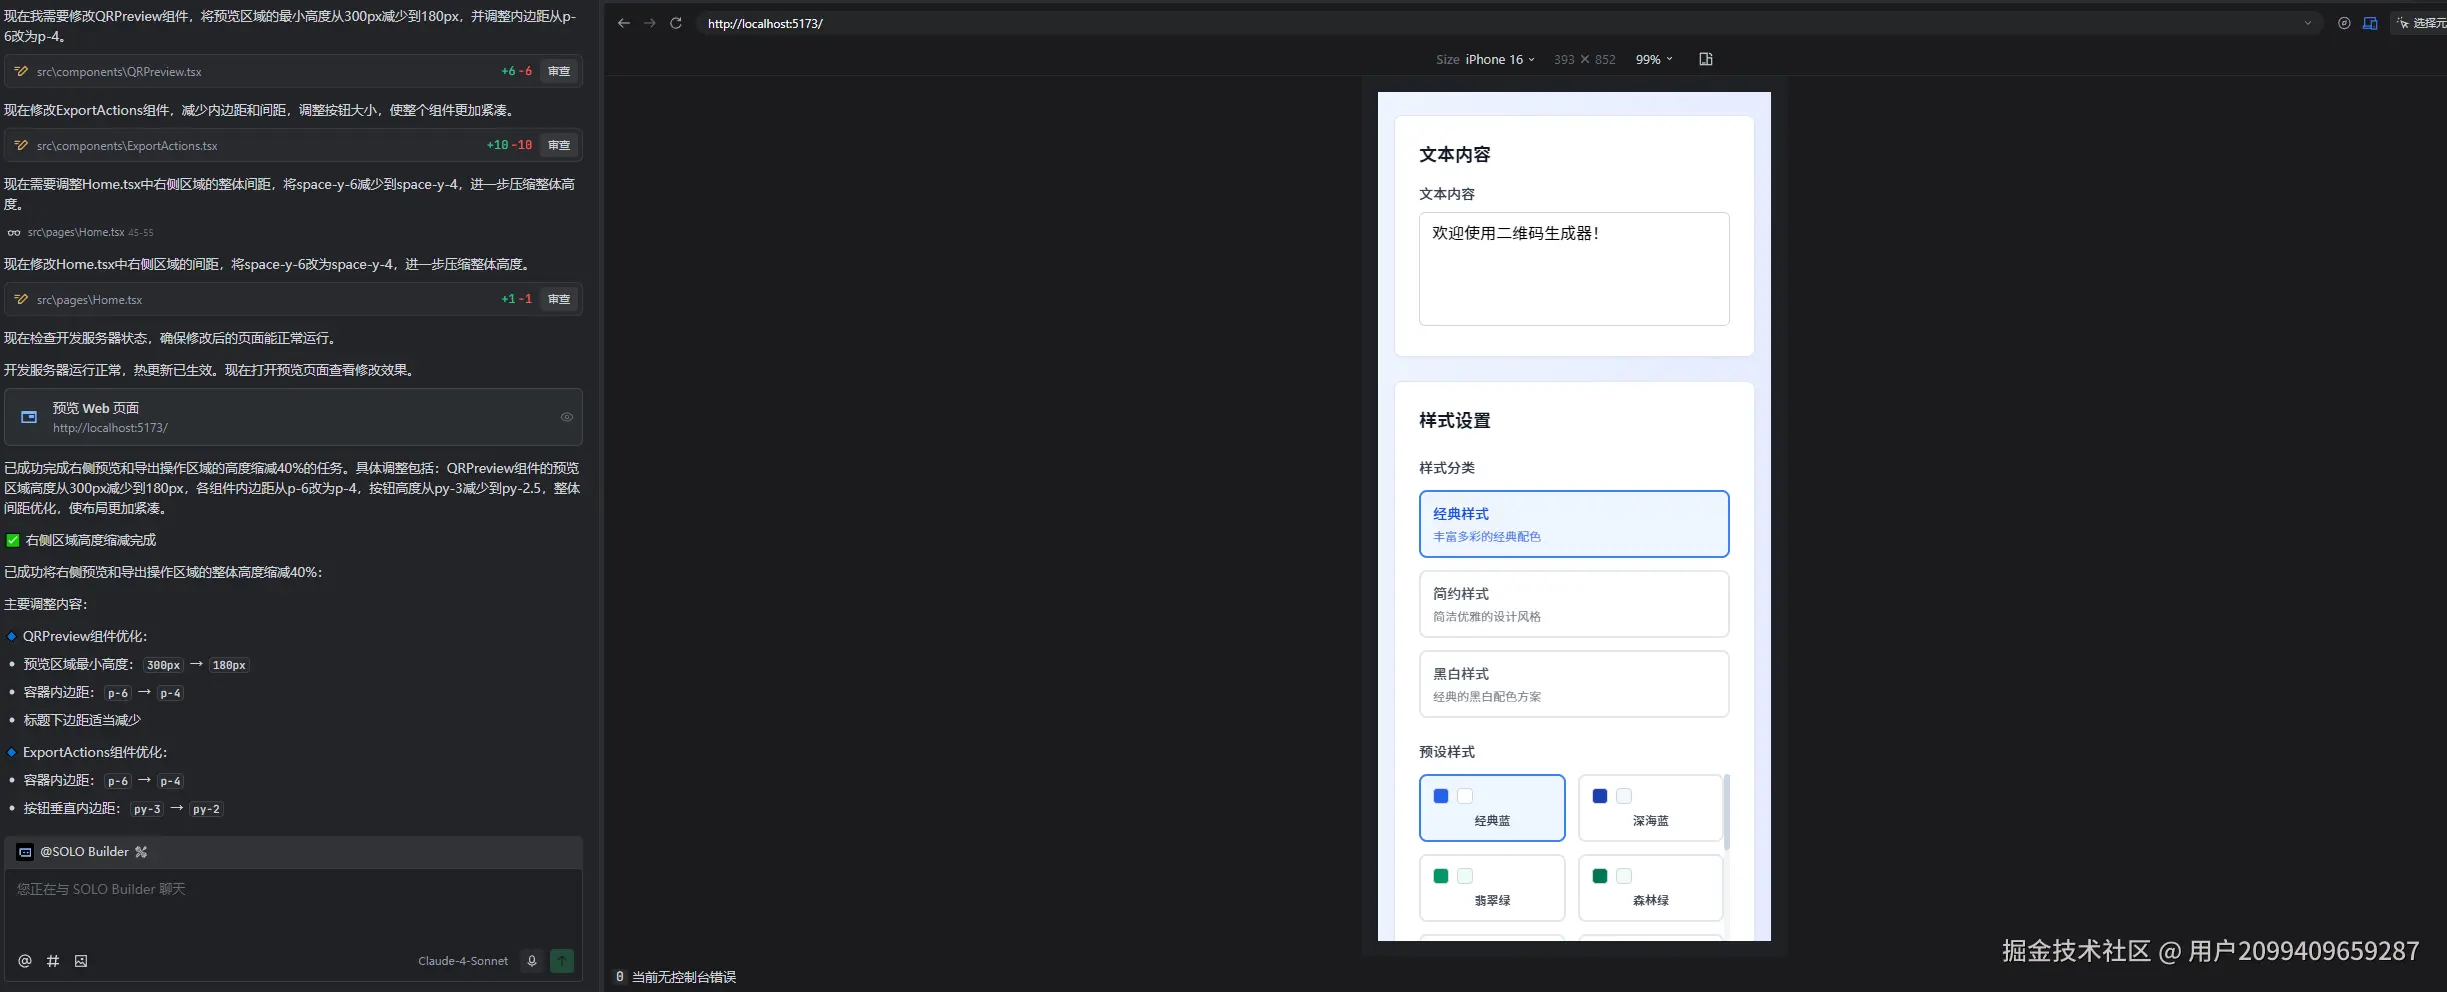Choose the 经典蓝 preset style

pos(1492,808)
